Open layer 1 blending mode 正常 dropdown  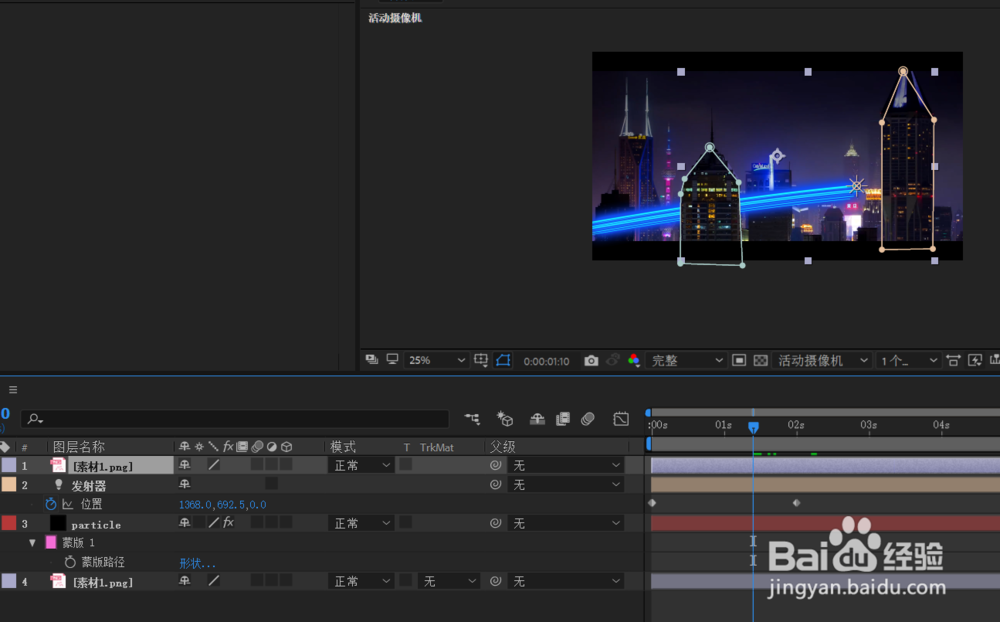coord(361,465)
